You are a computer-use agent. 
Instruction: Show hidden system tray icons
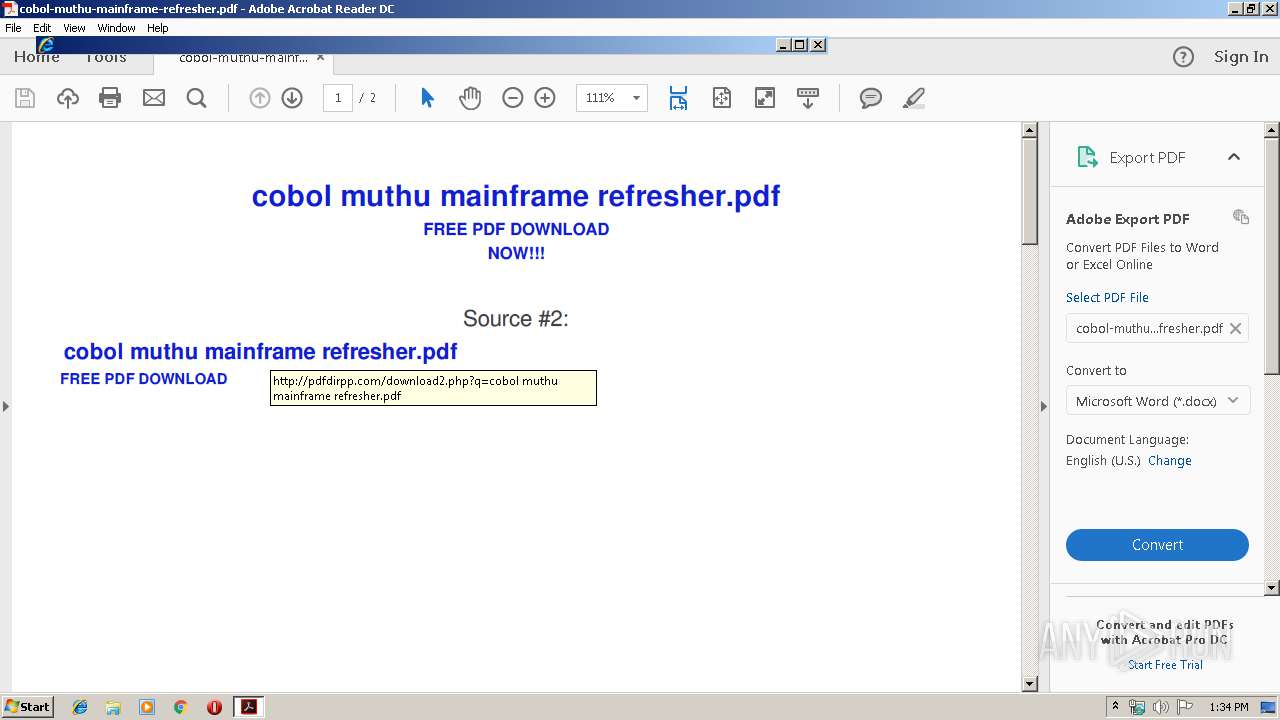1116,707
